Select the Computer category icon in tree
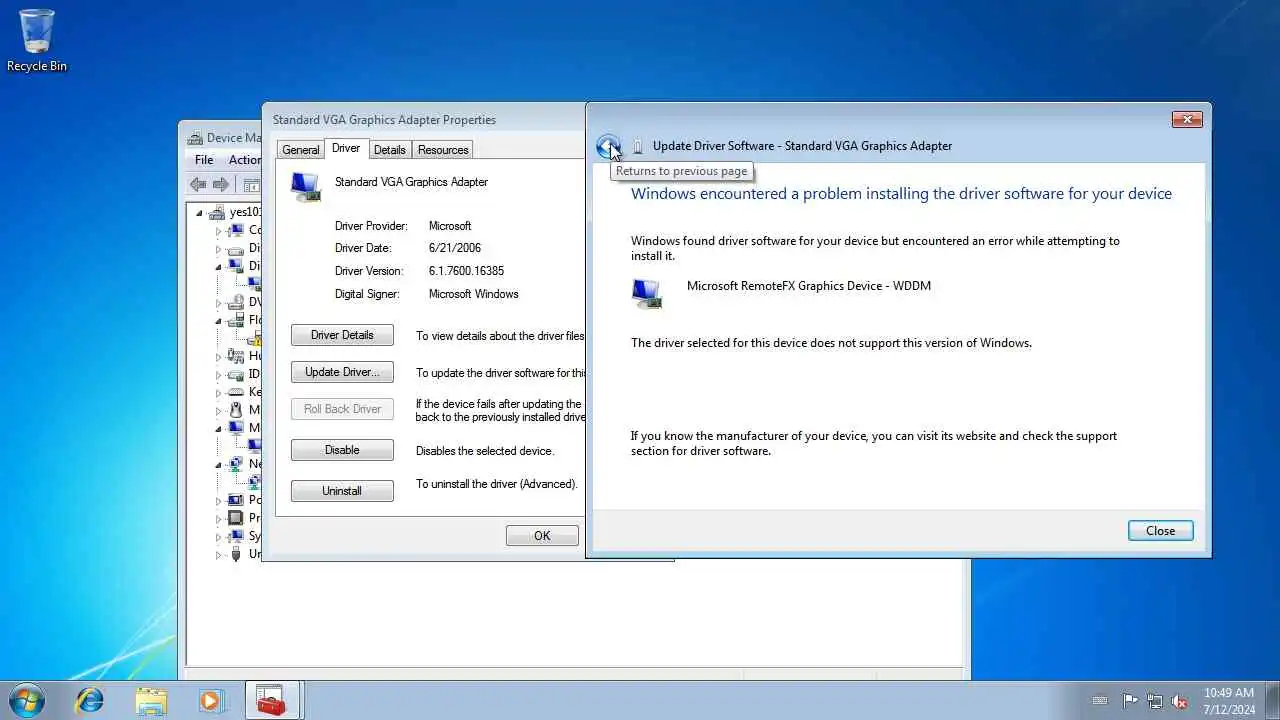The width and height of the screenshot is (1280, 720). (235, 230)
